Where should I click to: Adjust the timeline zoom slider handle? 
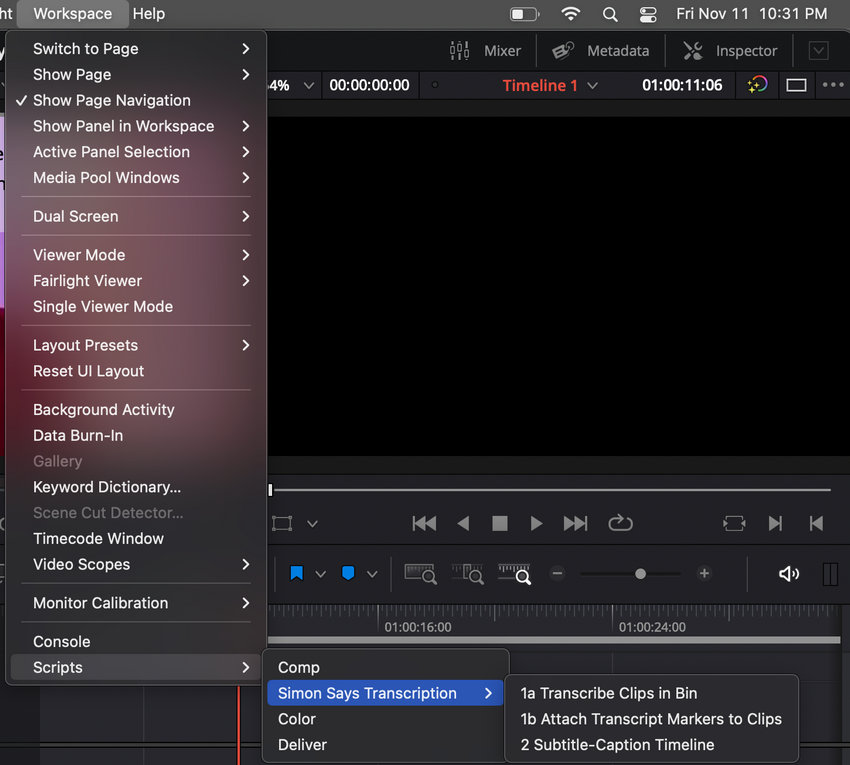tap(640, 574)
